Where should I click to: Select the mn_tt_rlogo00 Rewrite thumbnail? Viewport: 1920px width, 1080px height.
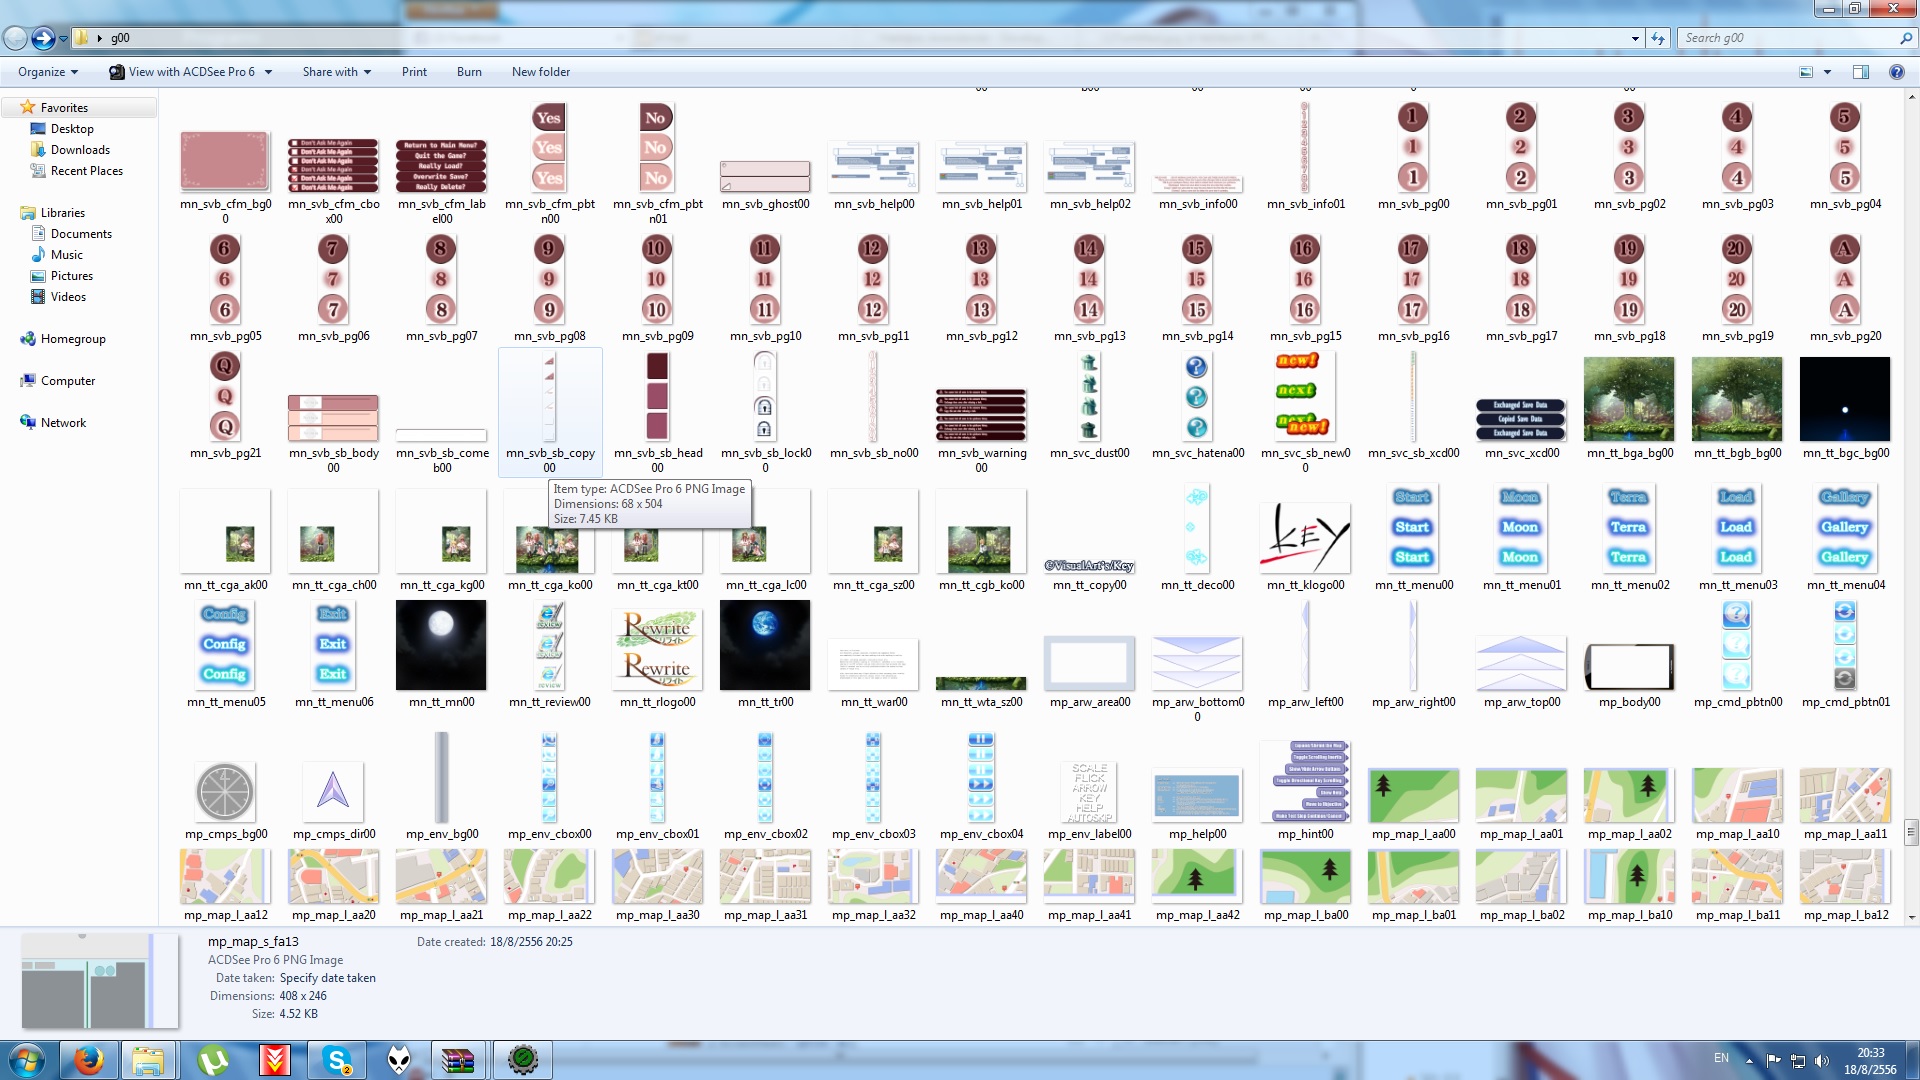[x=657, y=650]
